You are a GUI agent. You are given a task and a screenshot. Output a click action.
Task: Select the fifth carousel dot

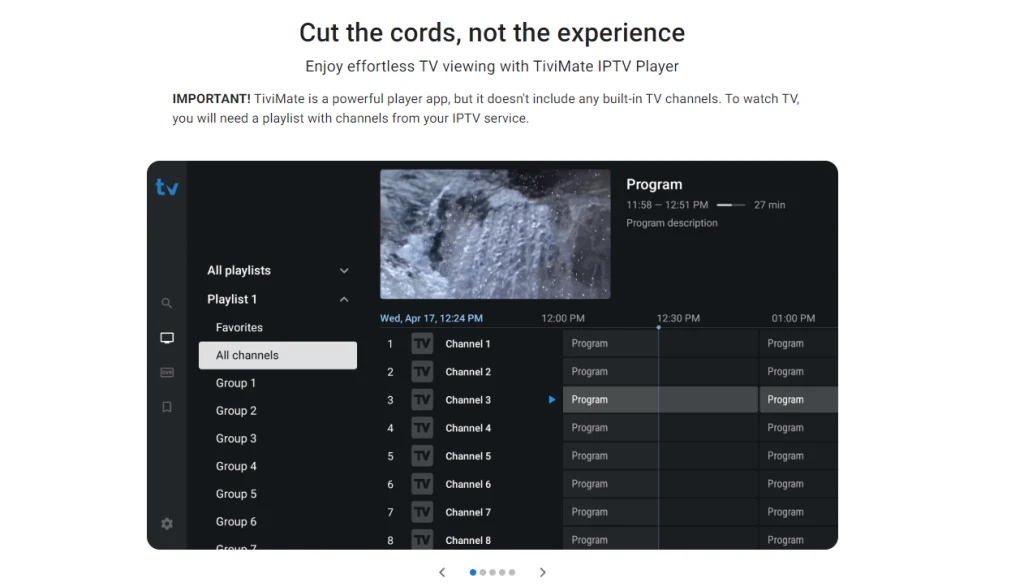tap(512, 572)
